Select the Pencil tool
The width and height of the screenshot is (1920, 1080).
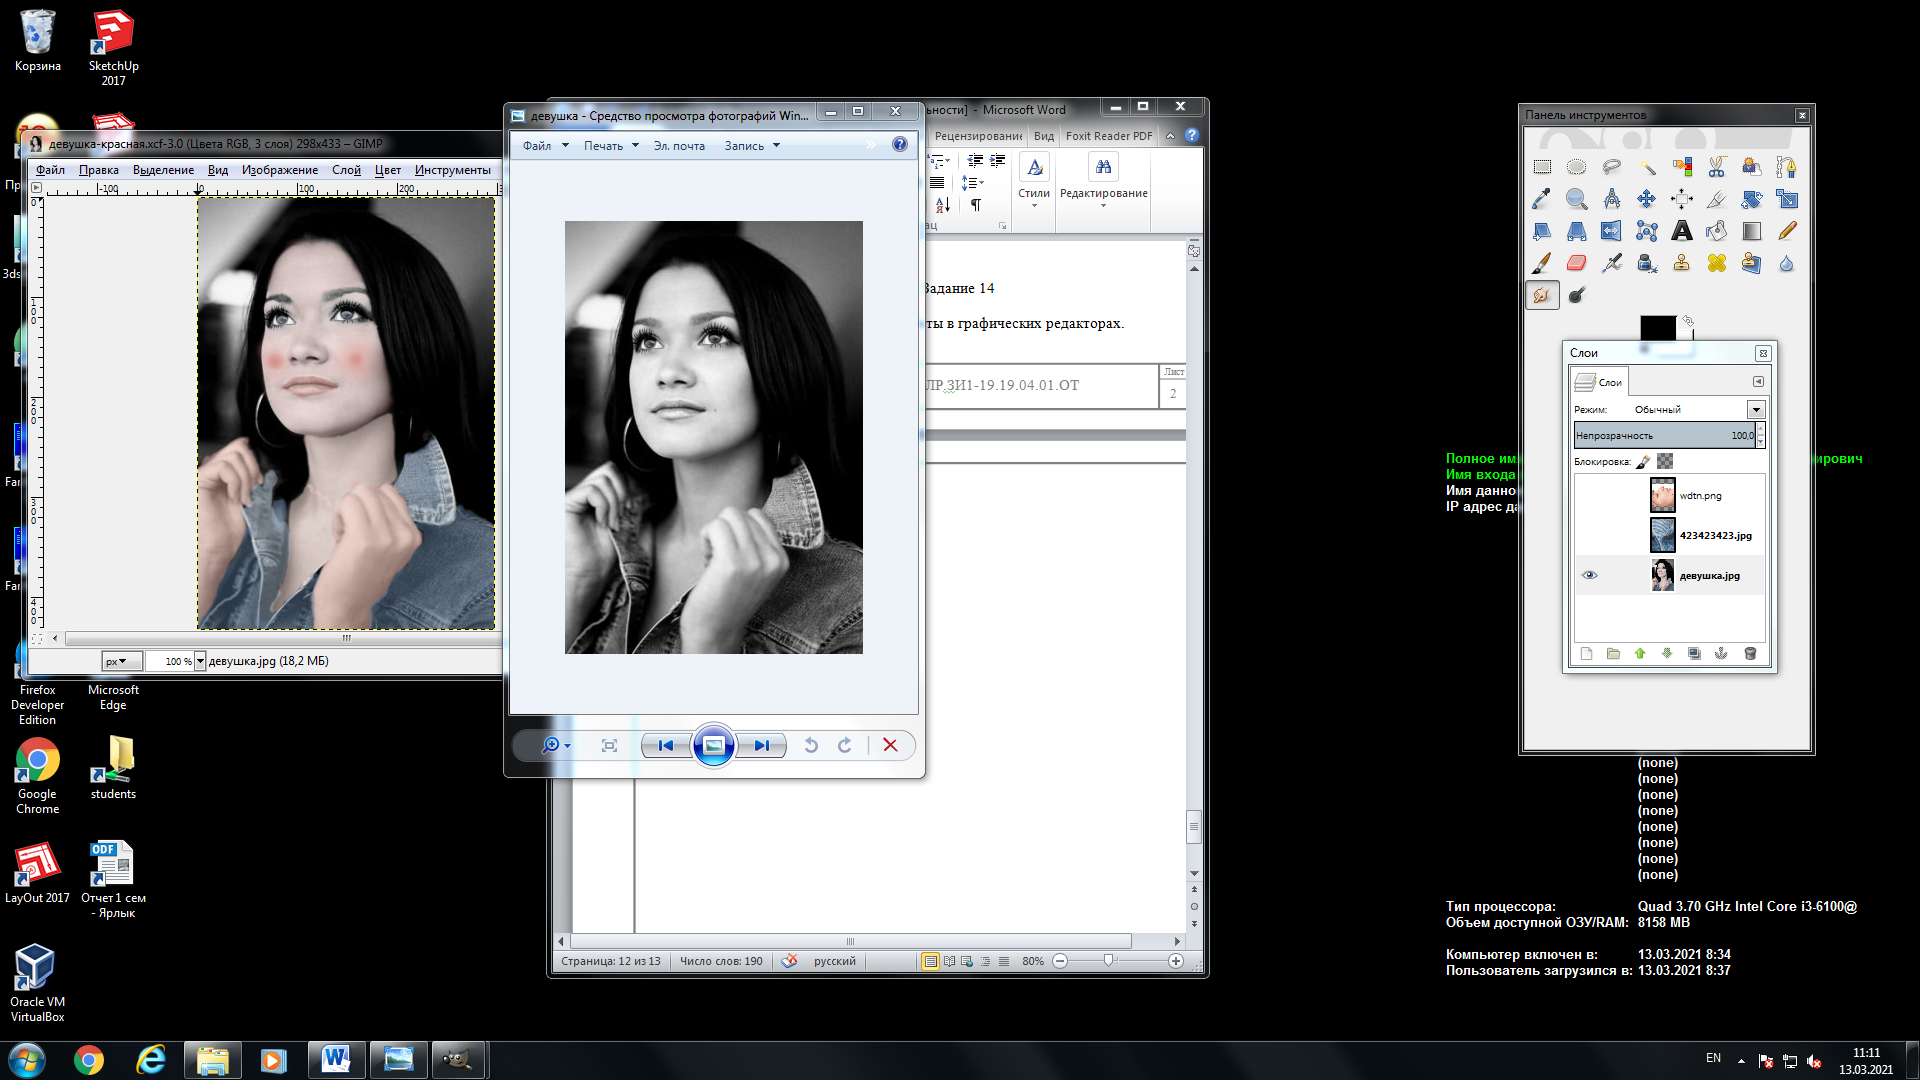point(1786,231)
